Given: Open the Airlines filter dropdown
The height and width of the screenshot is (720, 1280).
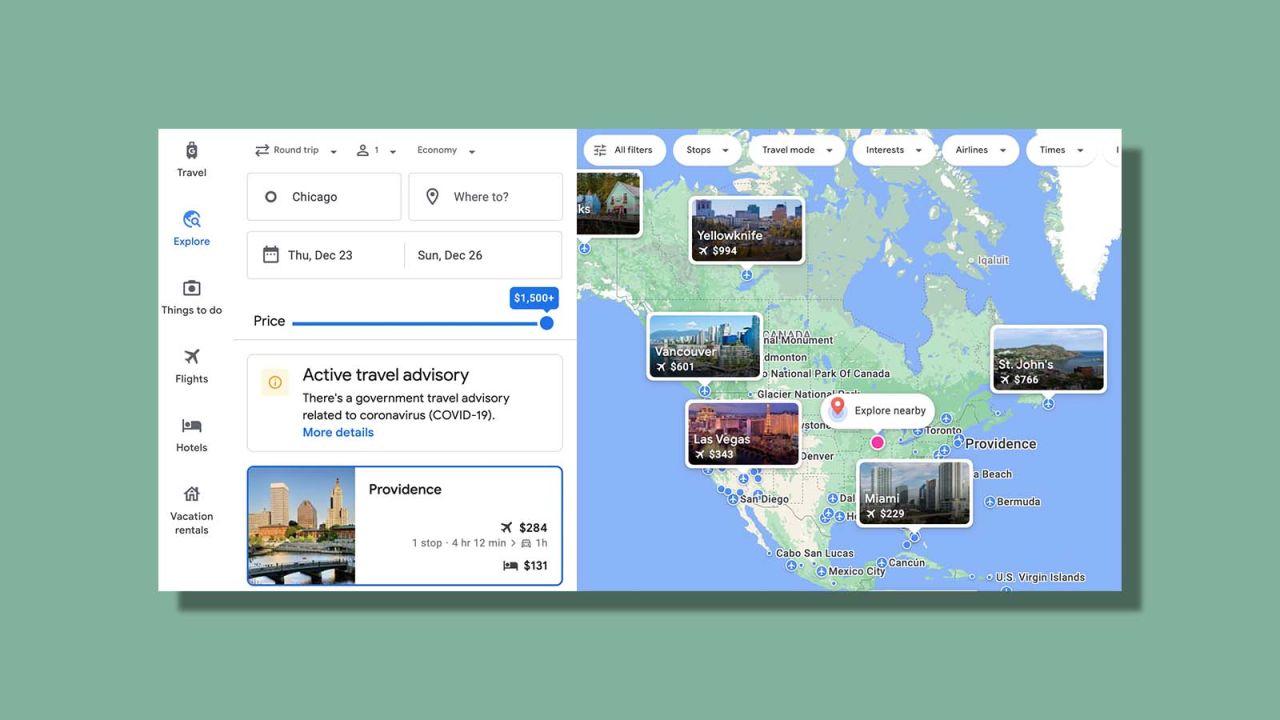Looking at the screenshot, I should click(980, 150).
